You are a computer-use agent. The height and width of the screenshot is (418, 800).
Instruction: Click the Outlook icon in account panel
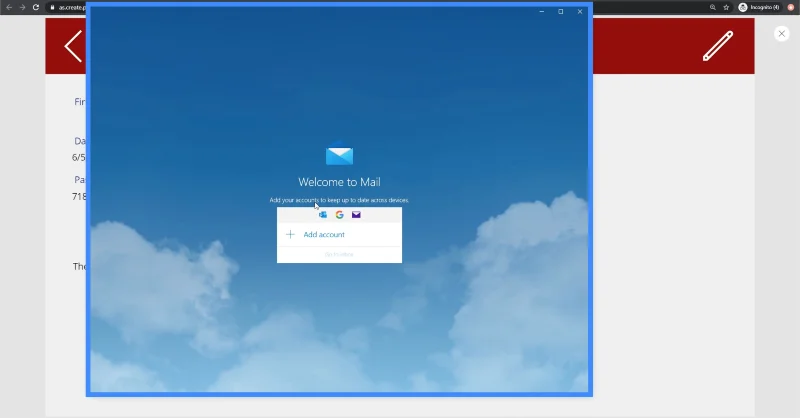pos(322,215)
